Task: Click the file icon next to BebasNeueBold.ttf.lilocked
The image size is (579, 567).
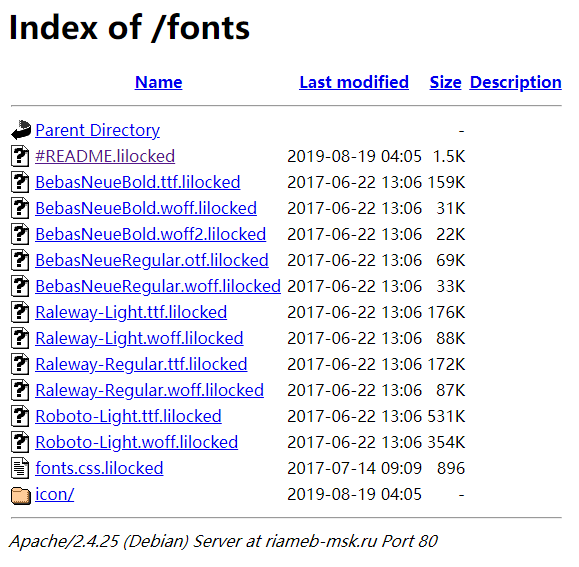Action: [20, 182]
